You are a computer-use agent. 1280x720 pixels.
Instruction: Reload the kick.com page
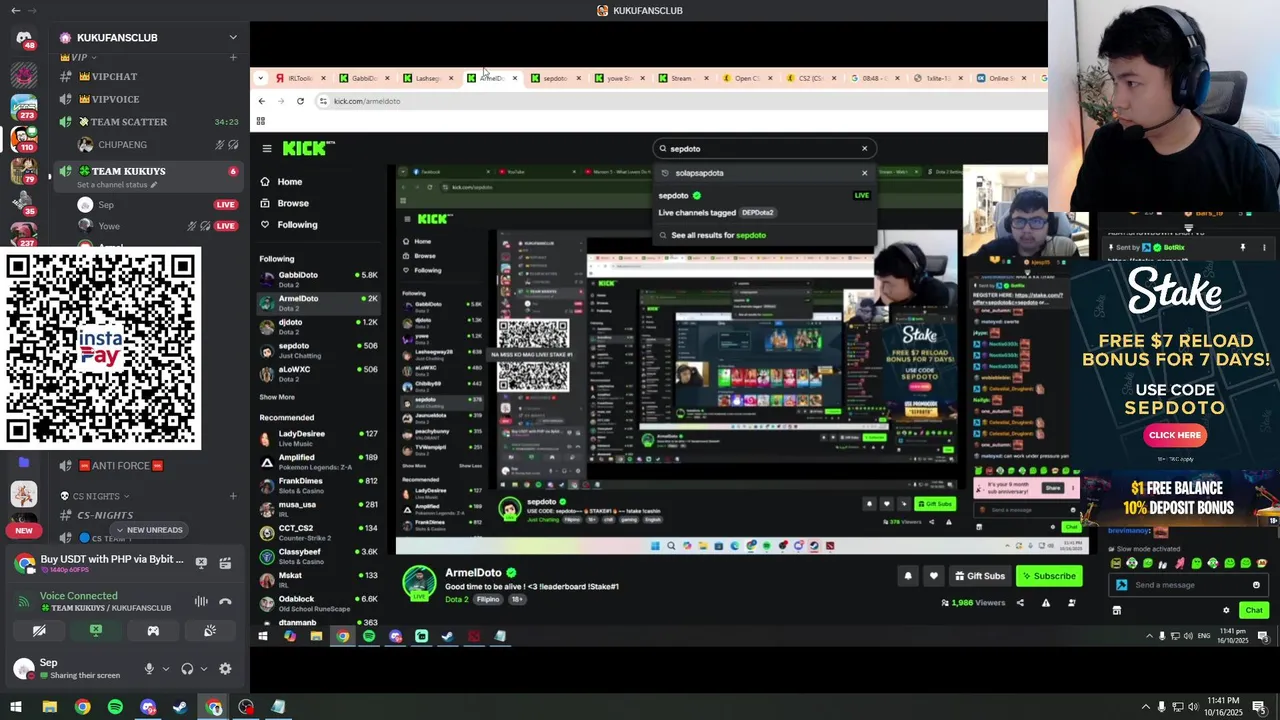coord(300,101)
